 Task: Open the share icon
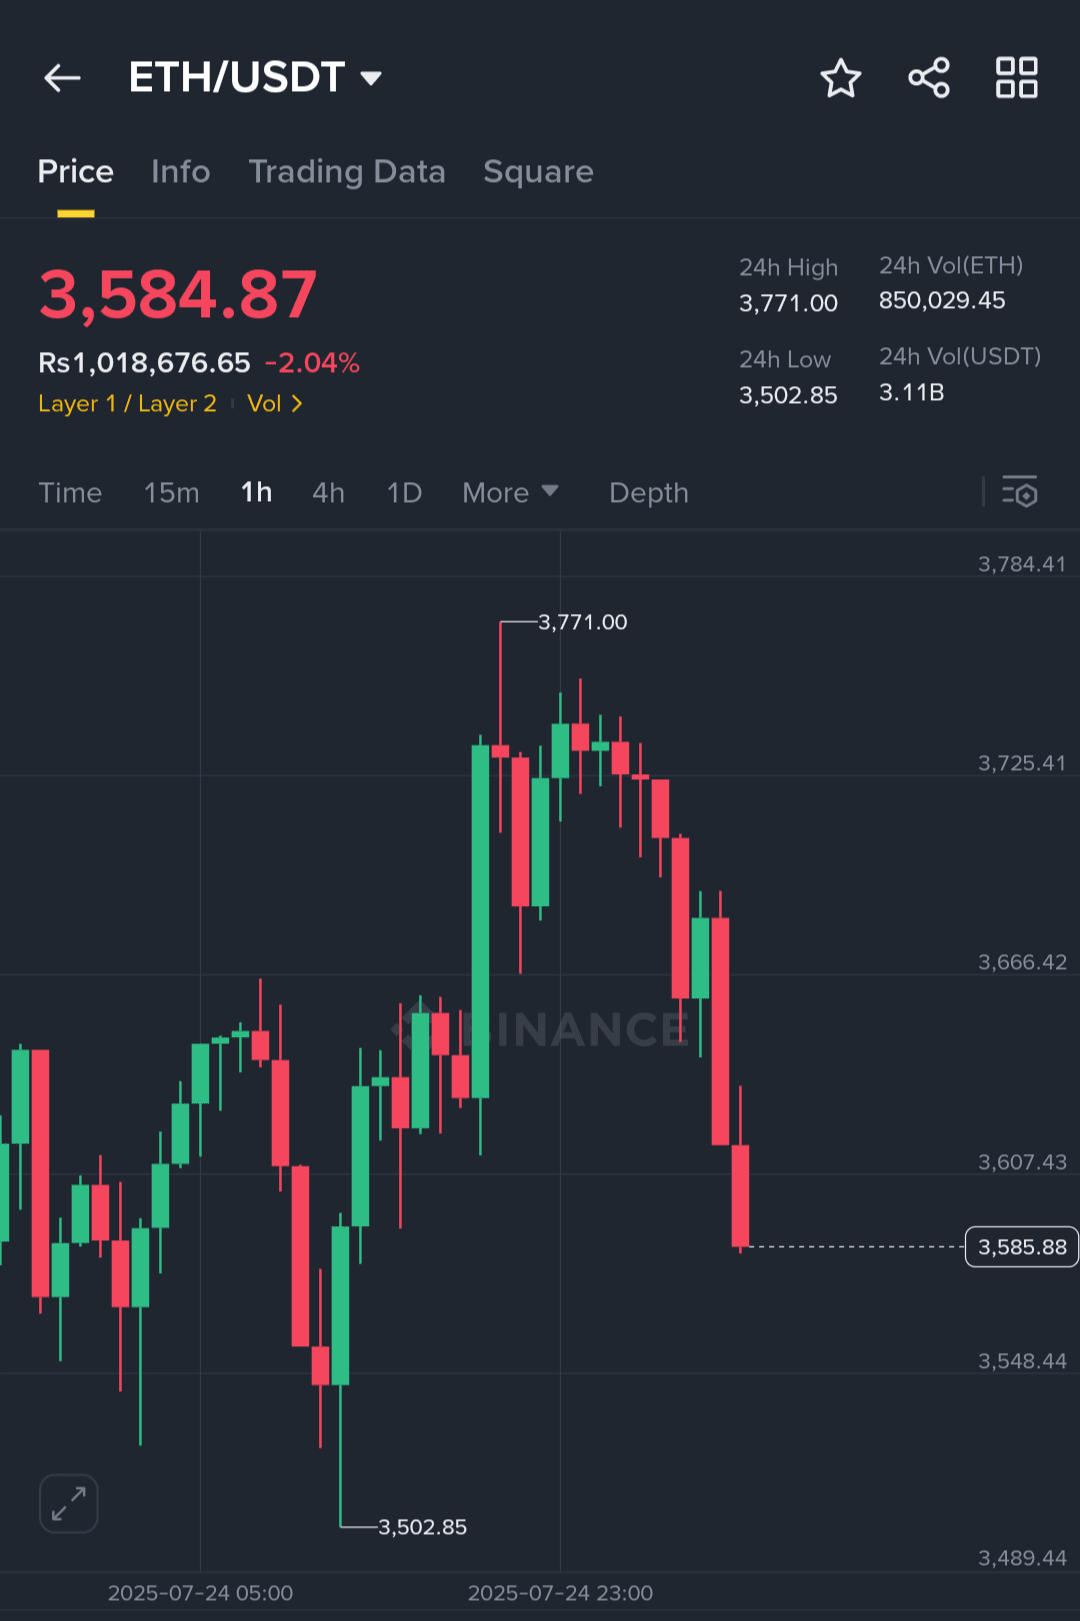(929, 78)
